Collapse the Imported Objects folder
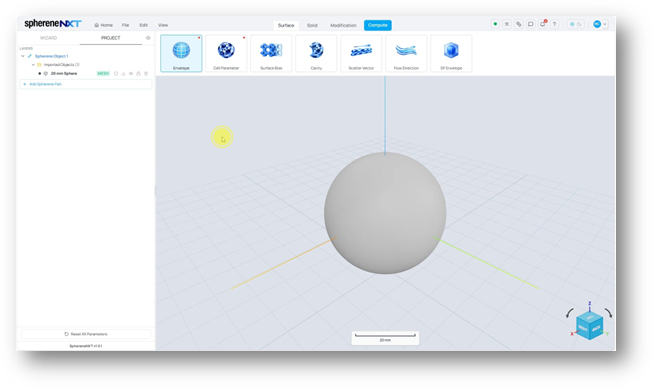The image size is (654, 390). click(x=33, y=65)
